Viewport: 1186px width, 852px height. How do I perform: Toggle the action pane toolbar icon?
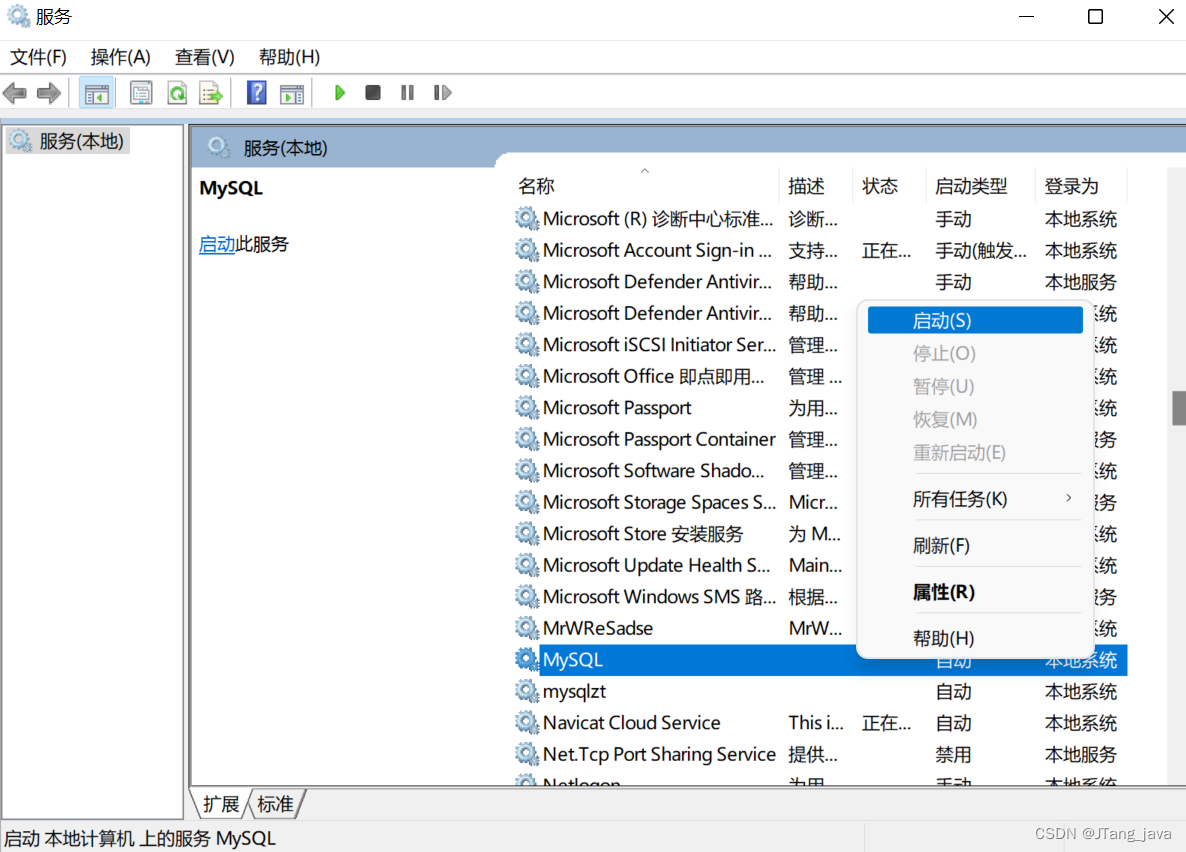(292, 94)
